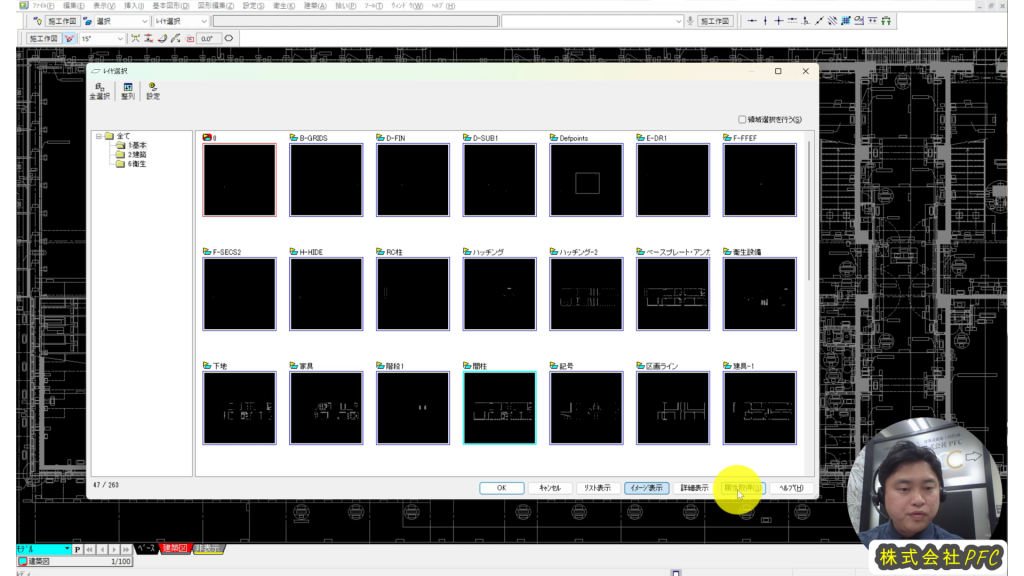The image size is (1024, 576).
Task: Select the 間柱 layer thumbnail
Action: pyautogui.click(x=499, y=407)
